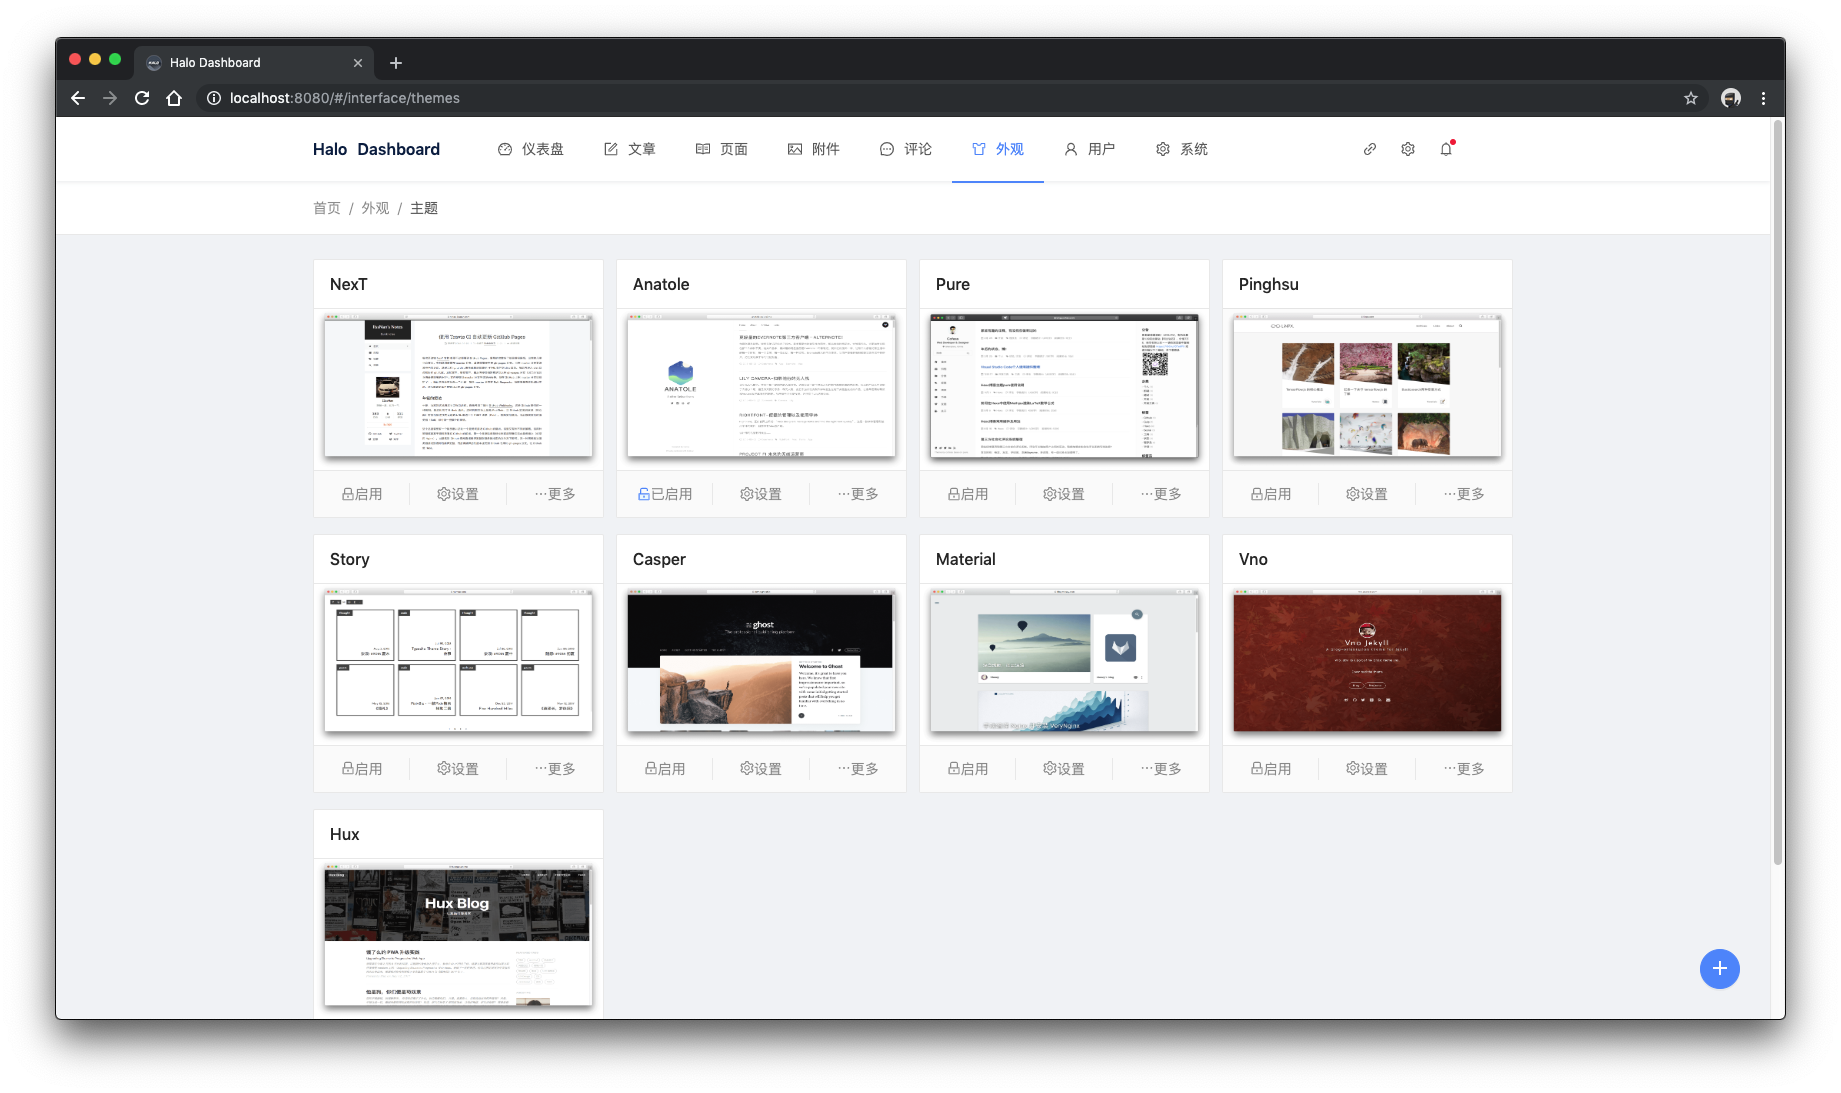Enable the Pinghsu theme
This screenshot has width=1841, height=1093.
tap(1270, 493)
